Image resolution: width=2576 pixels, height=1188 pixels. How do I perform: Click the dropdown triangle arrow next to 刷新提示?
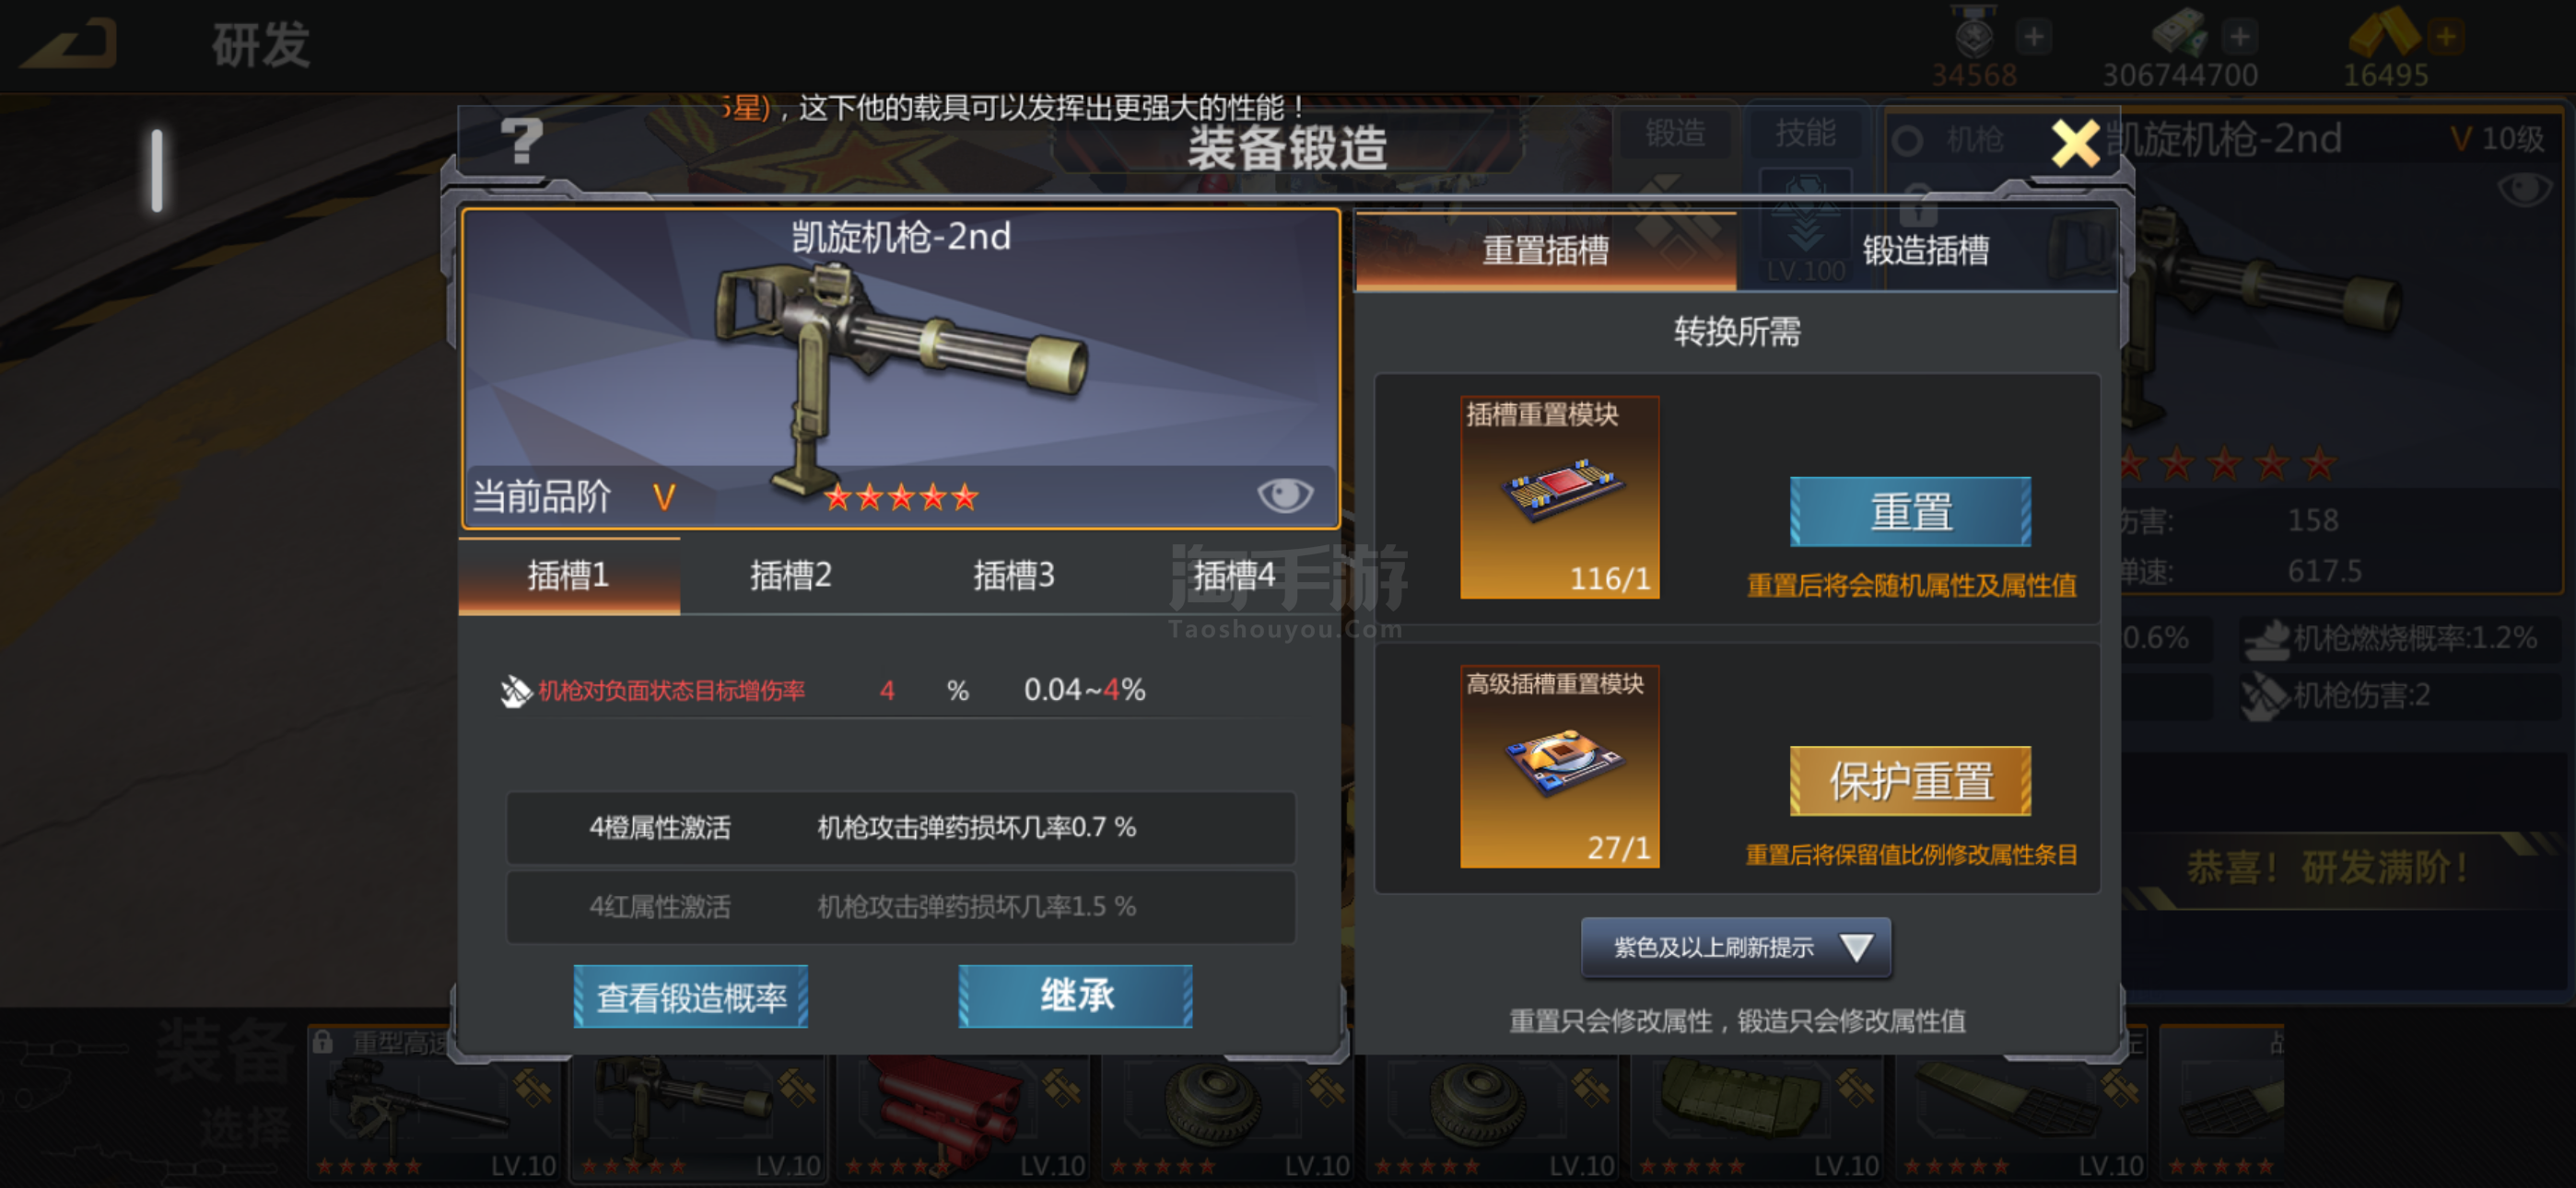point(1856,947)
